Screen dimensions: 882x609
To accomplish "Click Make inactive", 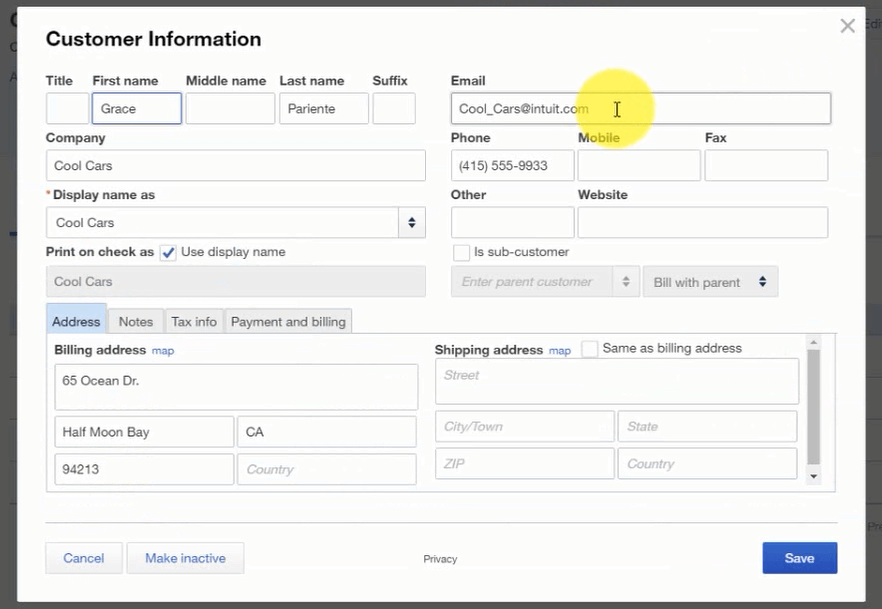I will point(185,557).
